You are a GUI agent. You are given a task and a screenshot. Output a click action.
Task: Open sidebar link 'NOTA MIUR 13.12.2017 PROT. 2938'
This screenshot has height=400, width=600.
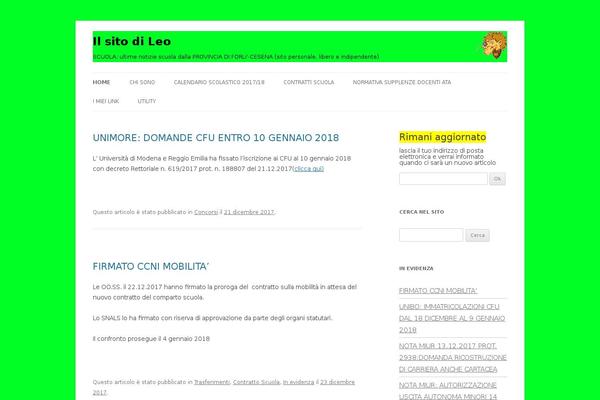point(453,358)
